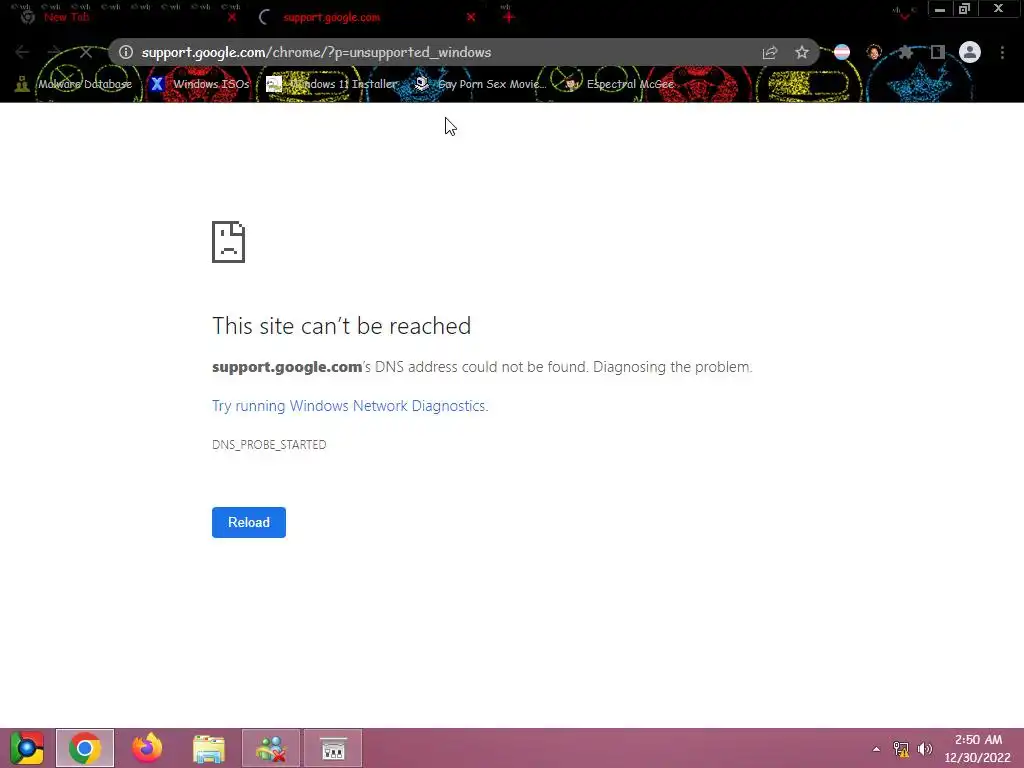Open the Espectral McGee bookmark
1024x768 pixels.
point(619,84)
